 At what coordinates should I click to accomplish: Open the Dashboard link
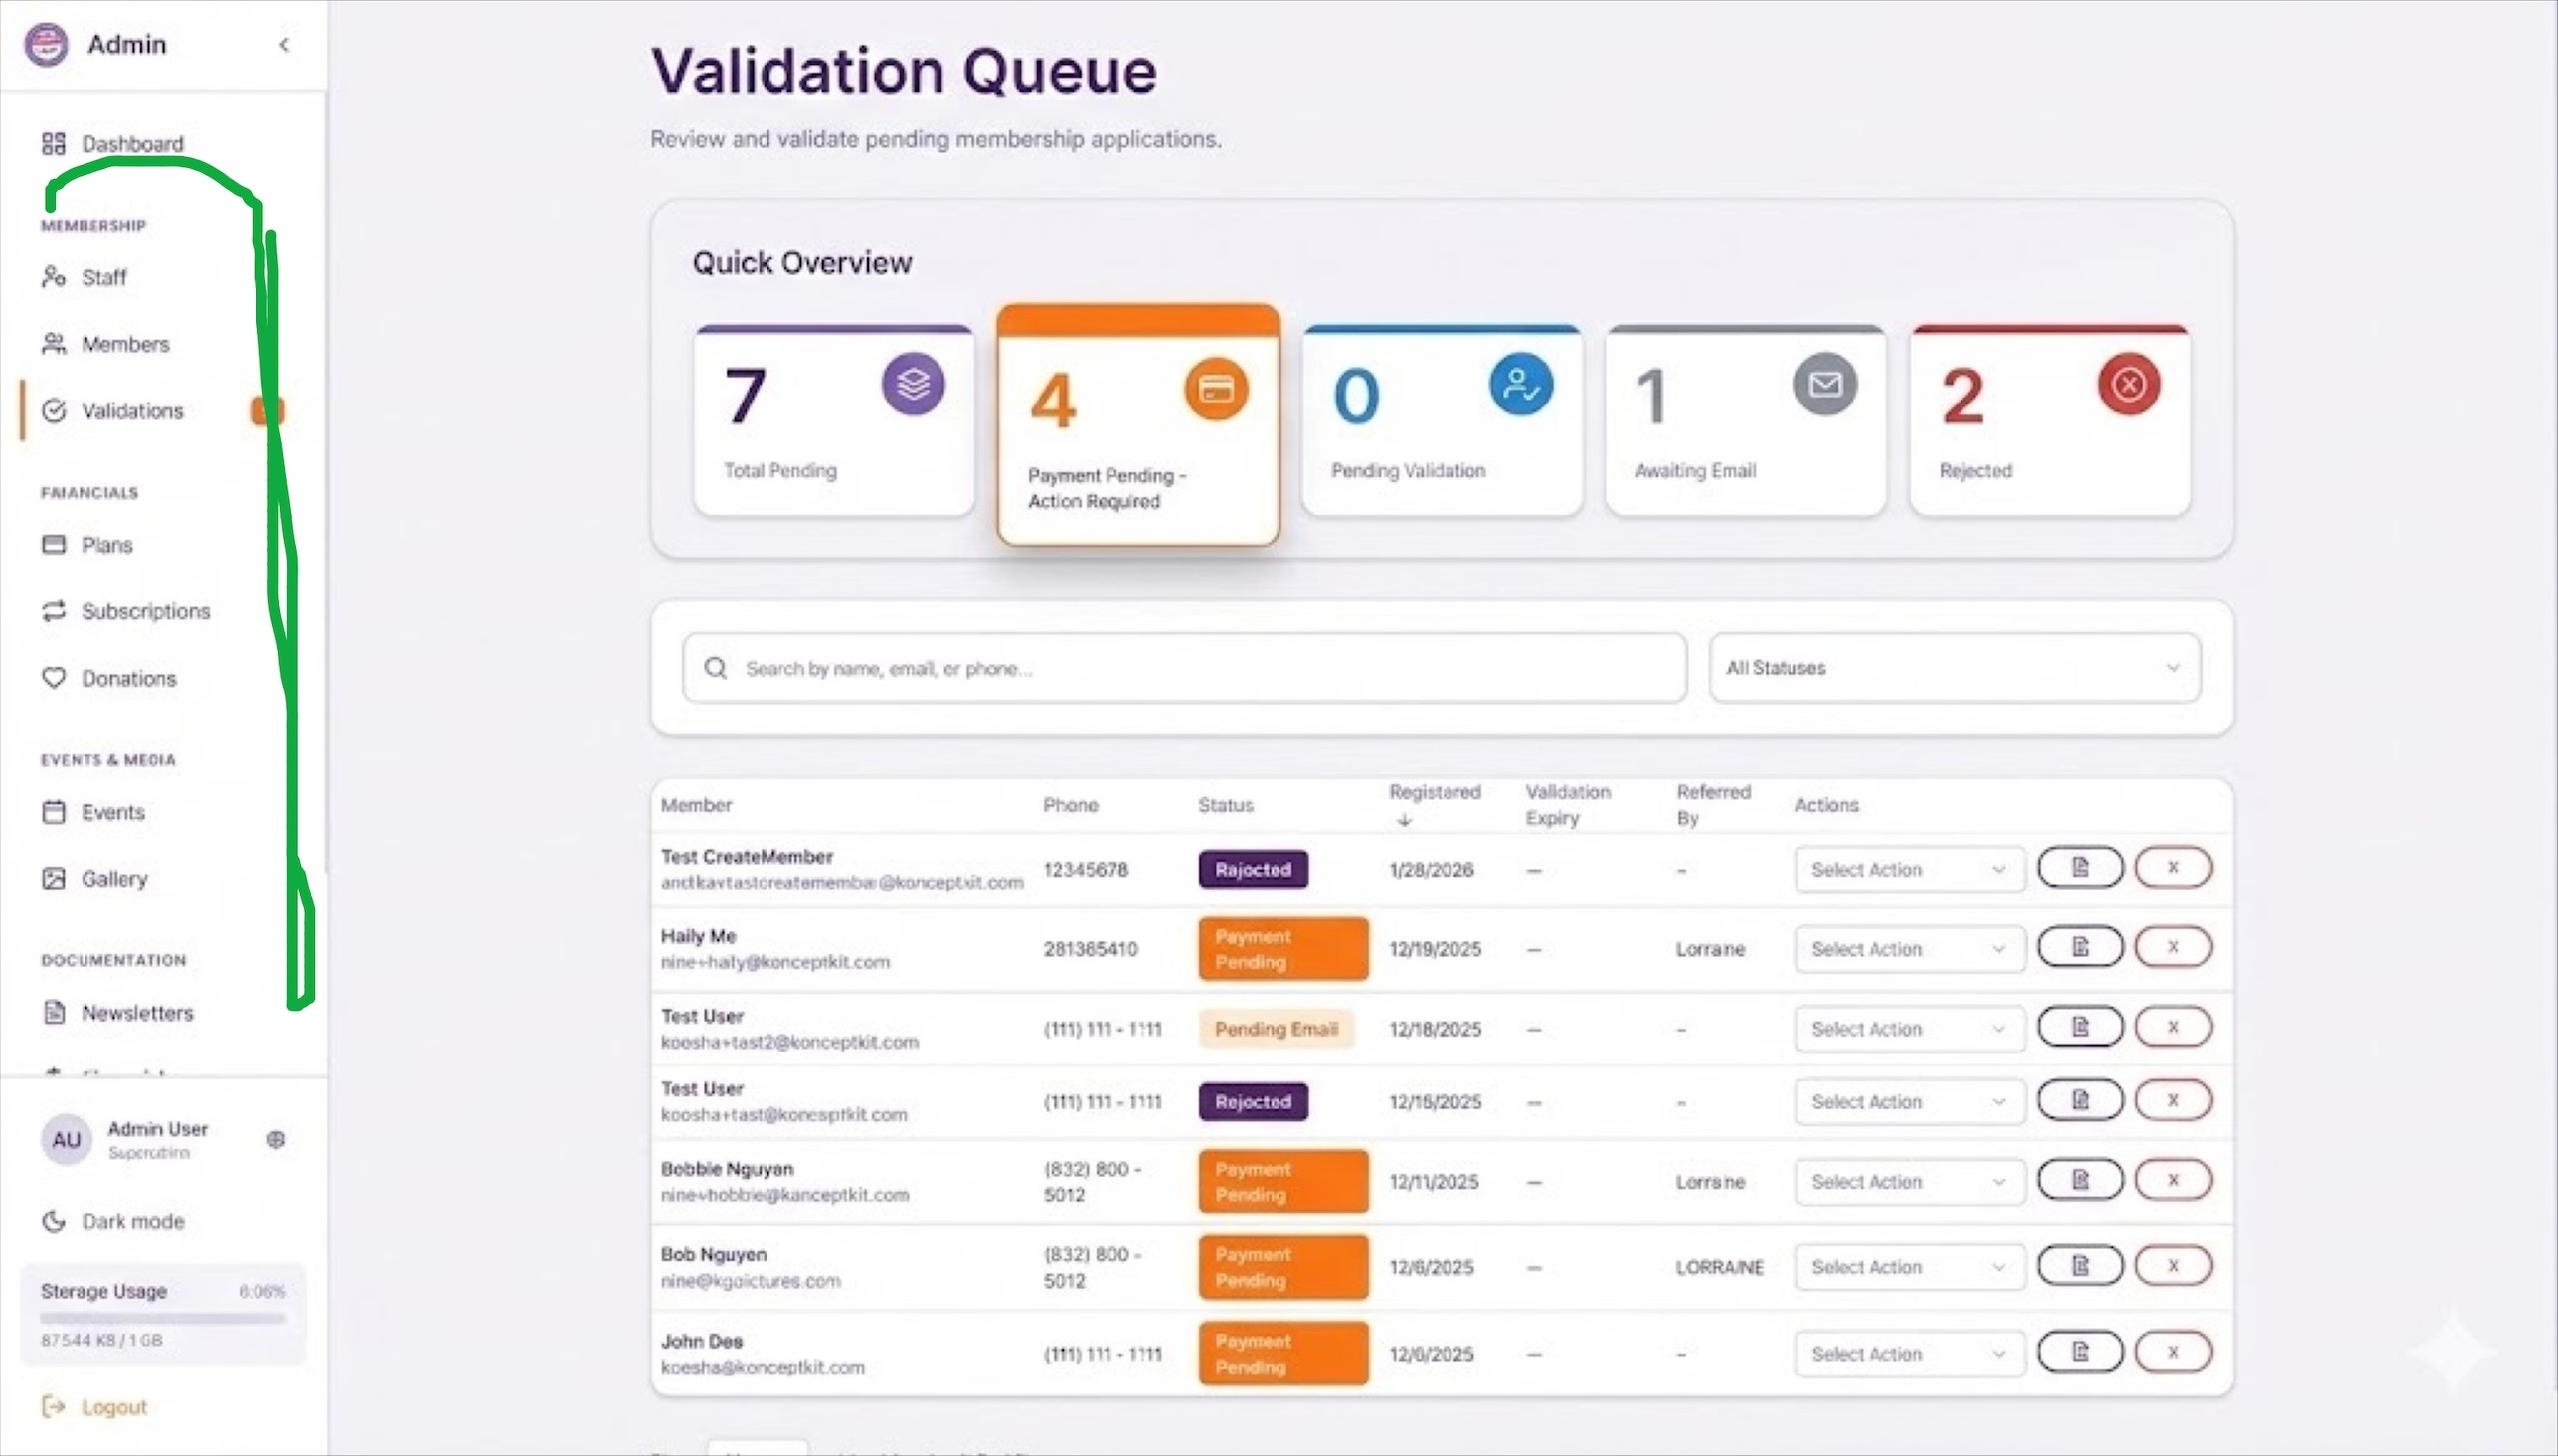[x=132, y=144]
